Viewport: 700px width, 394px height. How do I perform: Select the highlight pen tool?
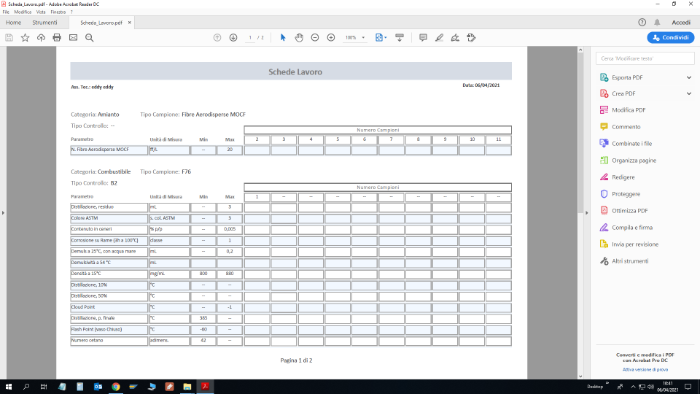pyautogui.click(x=439, y=38)
